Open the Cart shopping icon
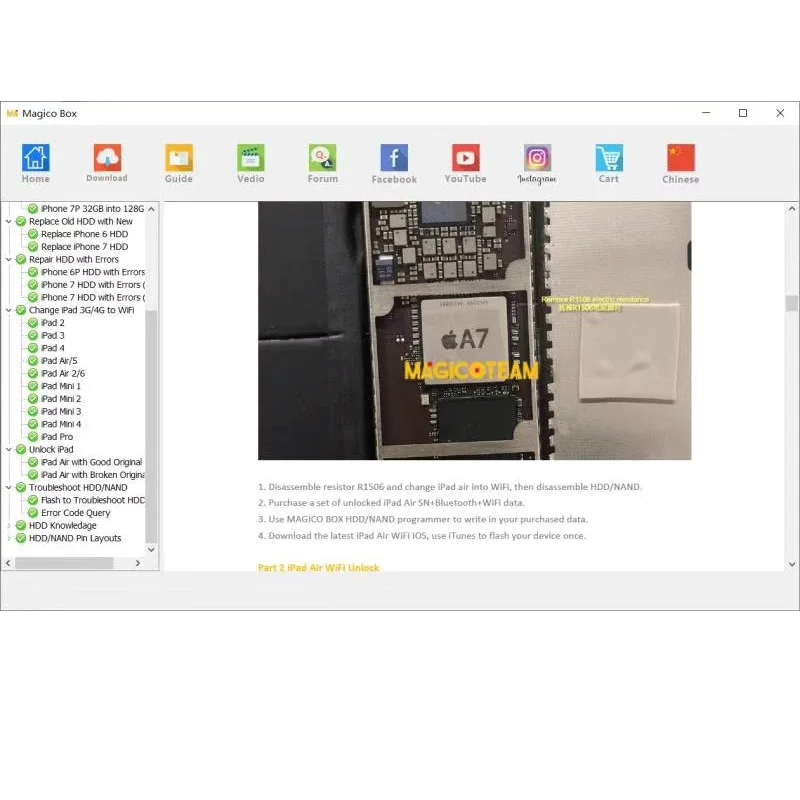Screen dimensions: 800x800 [609, 158]
